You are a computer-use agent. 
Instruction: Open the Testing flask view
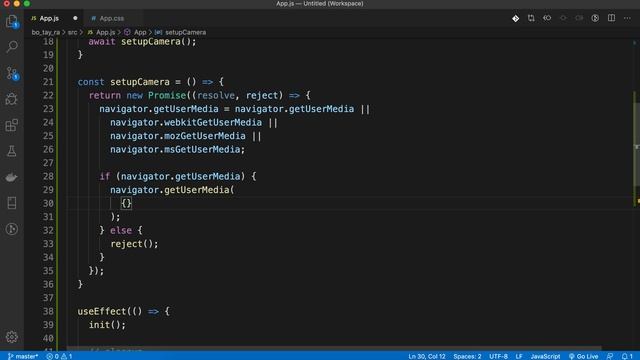coord(12,151)
